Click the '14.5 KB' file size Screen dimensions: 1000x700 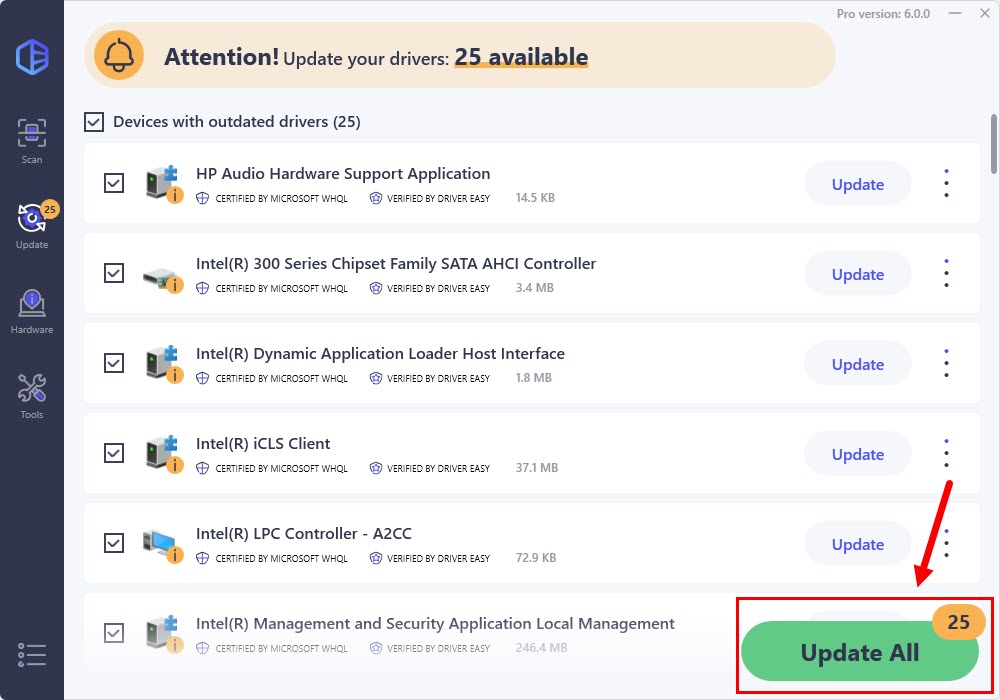(535, 198)
